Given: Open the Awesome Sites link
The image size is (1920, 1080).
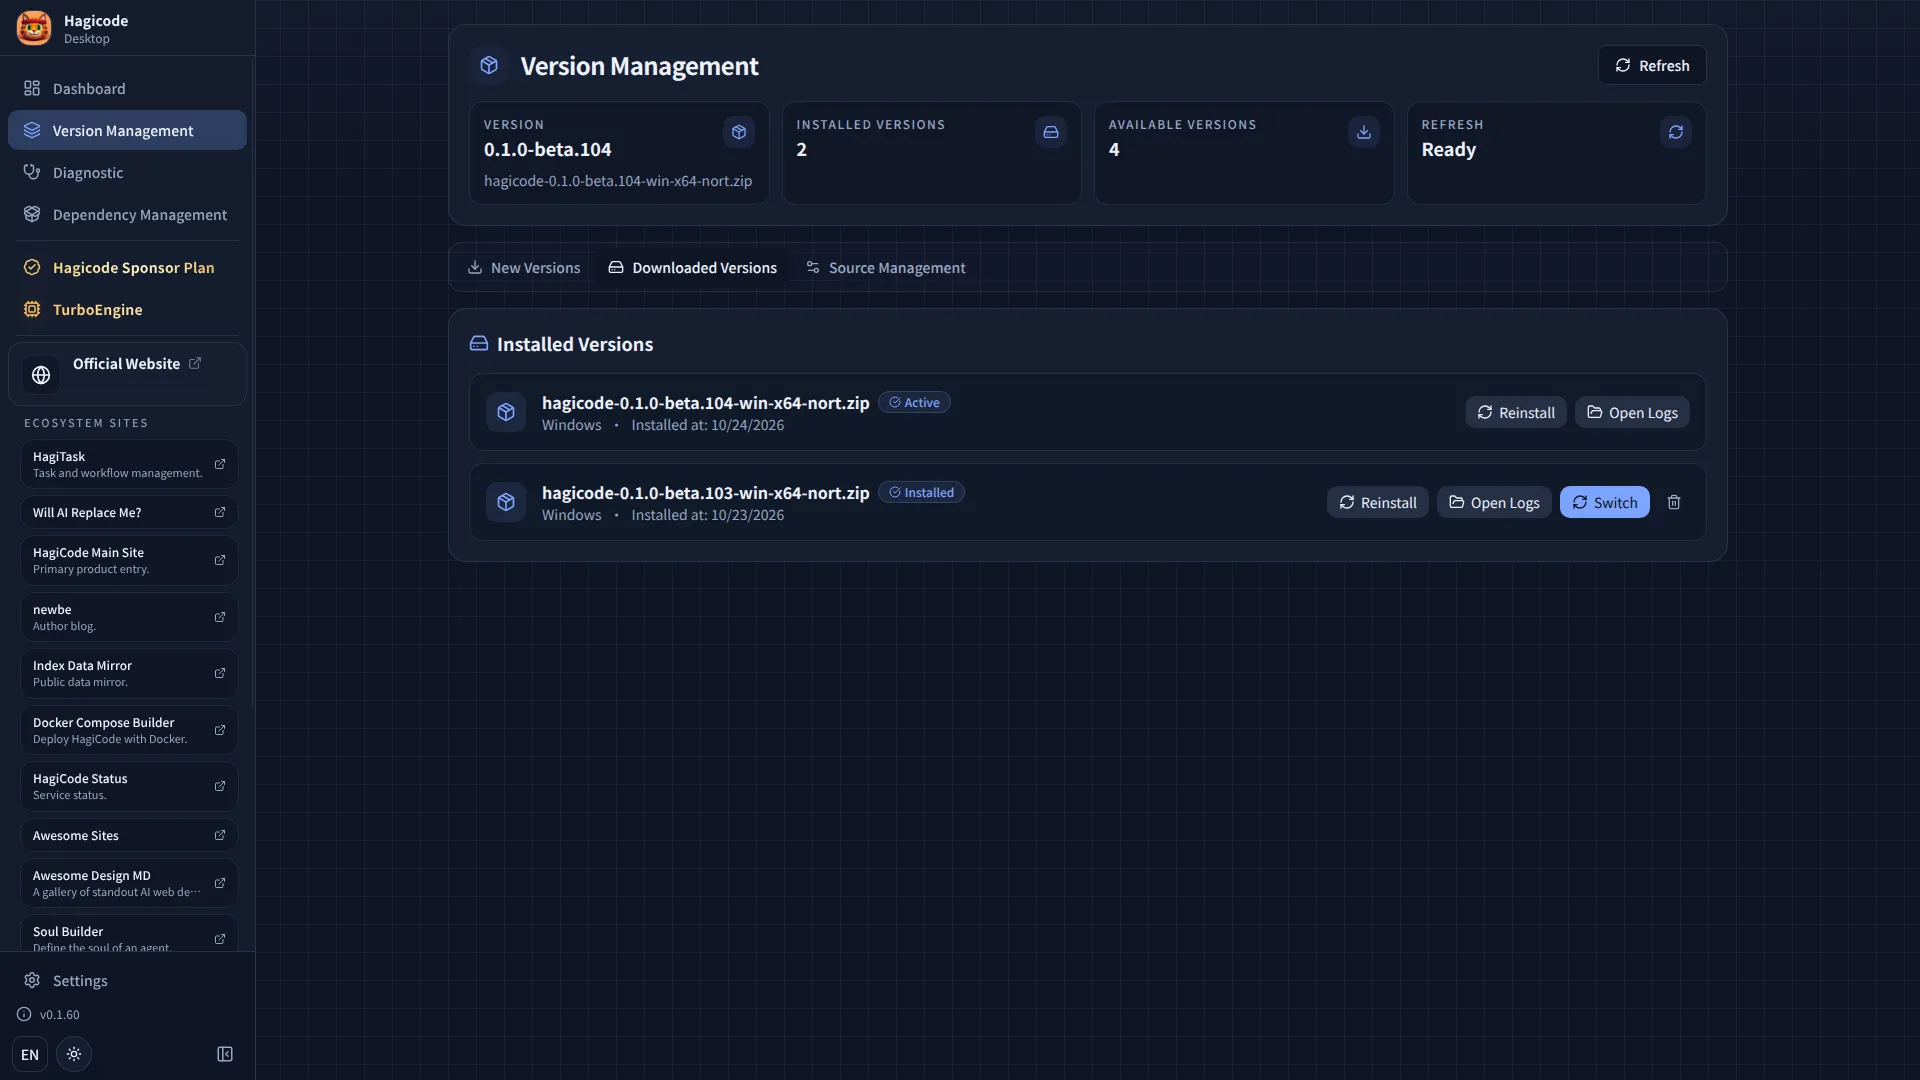Looking at the screenshot, I should click(129, 835).
